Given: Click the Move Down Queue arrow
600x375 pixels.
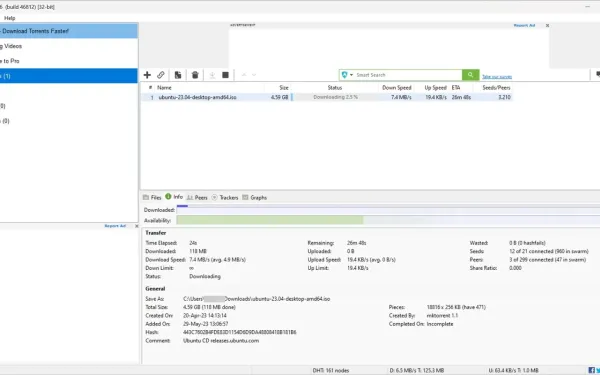Looking at the screenshot, I should coord(254,75).
